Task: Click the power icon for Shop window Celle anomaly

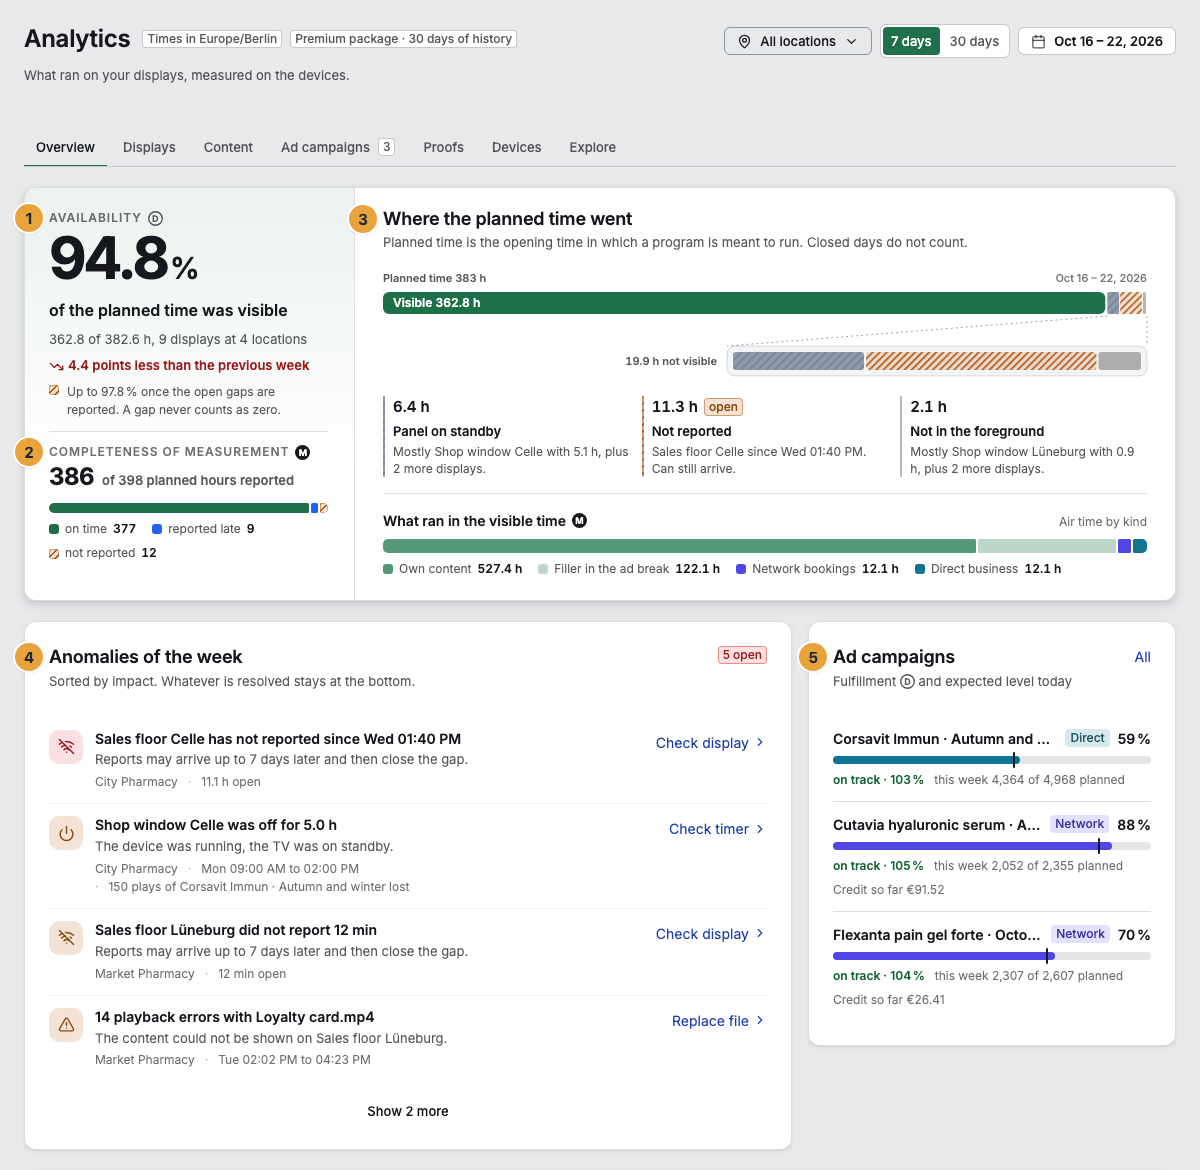Action: [66, 833]
